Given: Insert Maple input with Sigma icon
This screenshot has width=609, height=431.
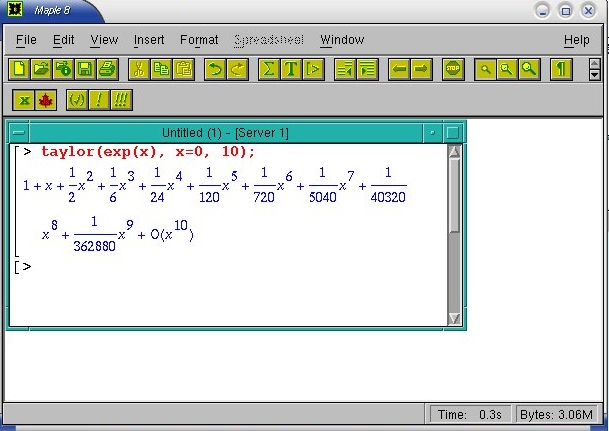Looking at the screenshot, I should (x=268, y=69).
